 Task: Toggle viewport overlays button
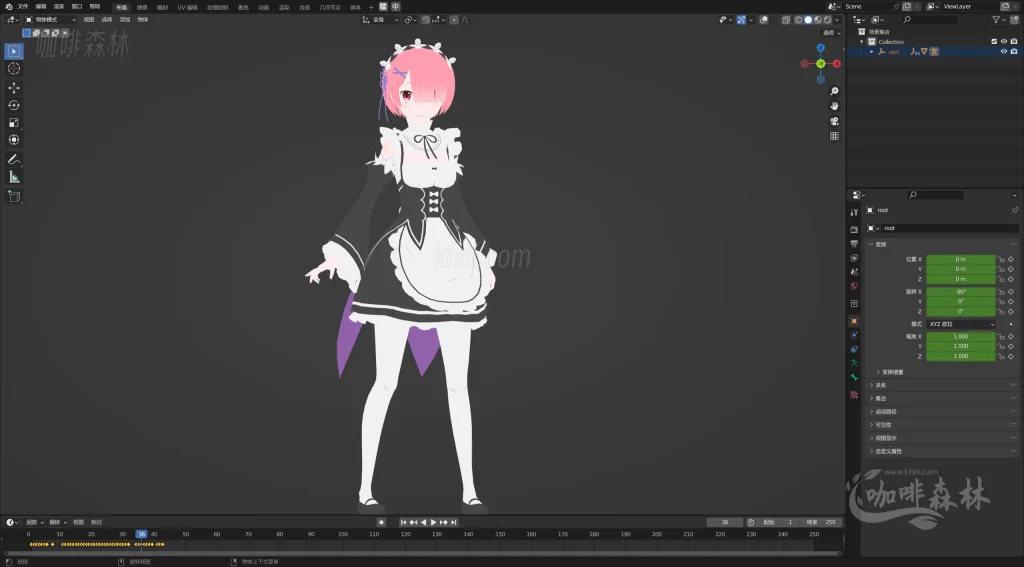[763, 20]
